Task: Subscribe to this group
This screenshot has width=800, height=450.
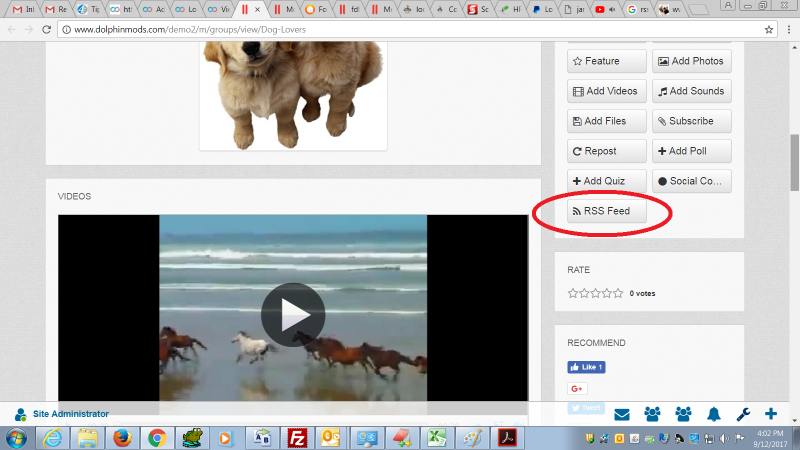Action: 691,121
